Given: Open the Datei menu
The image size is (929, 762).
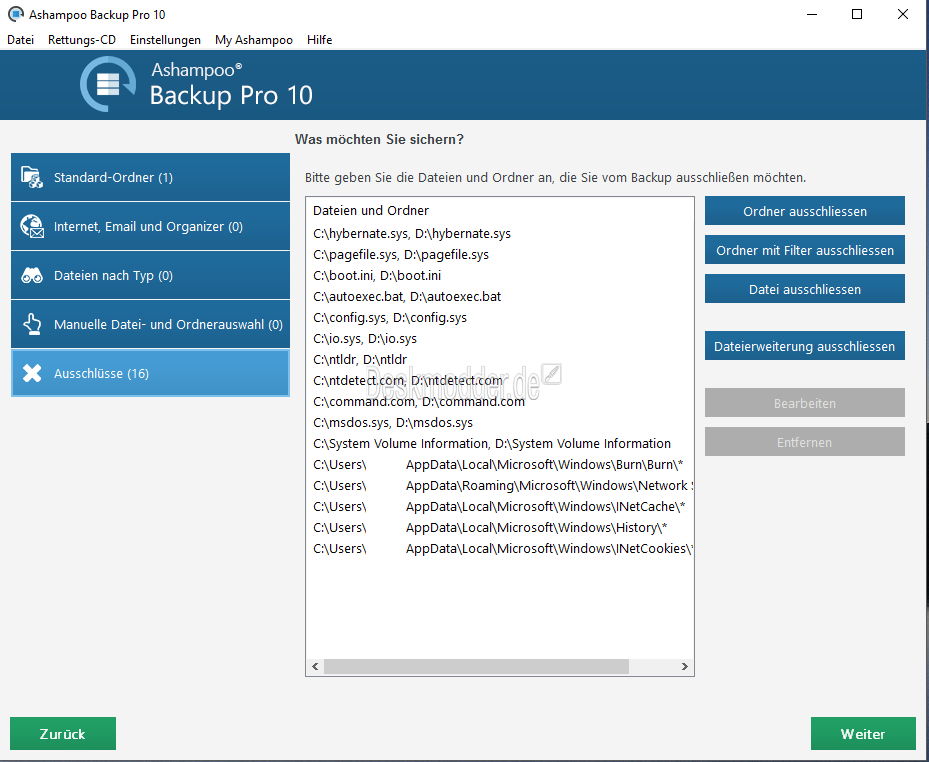Looking at the screenshot, I should (21, 40).
